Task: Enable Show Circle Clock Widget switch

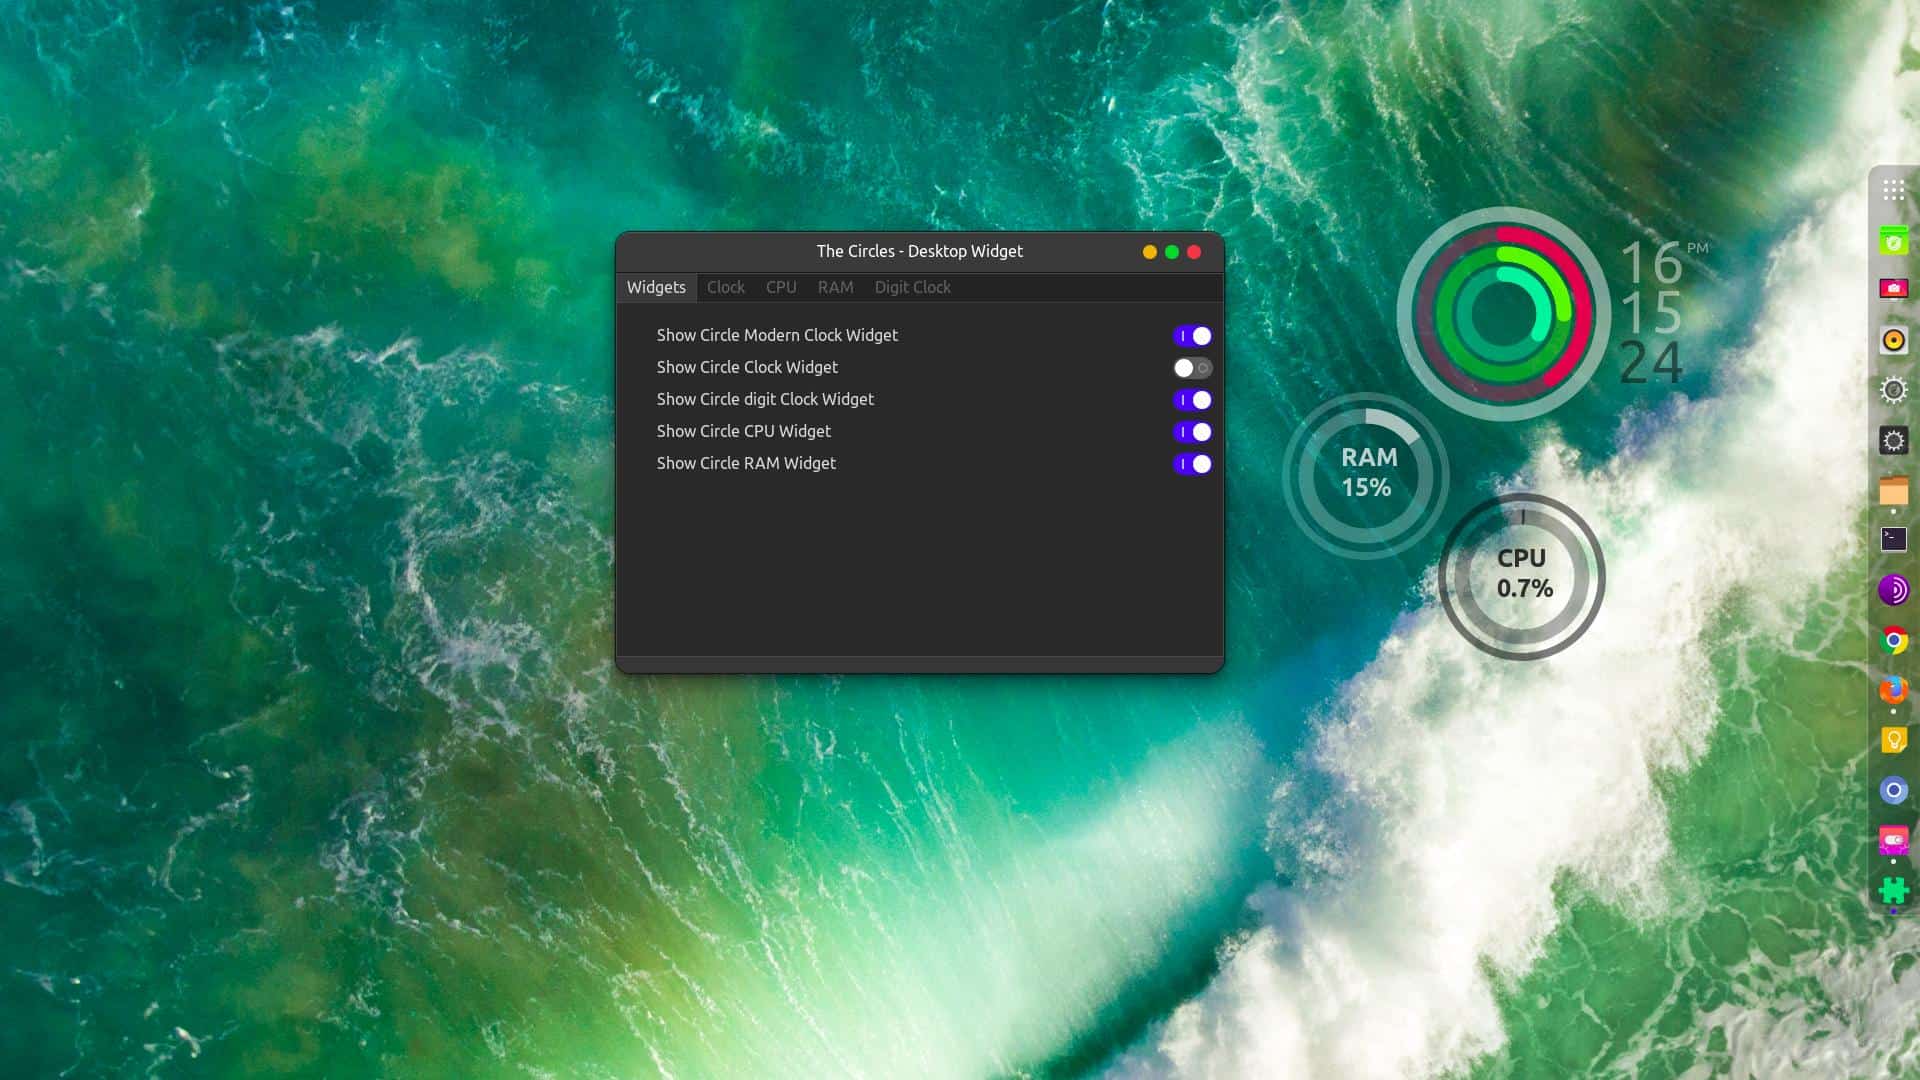Action: (x=1192, y=368)
